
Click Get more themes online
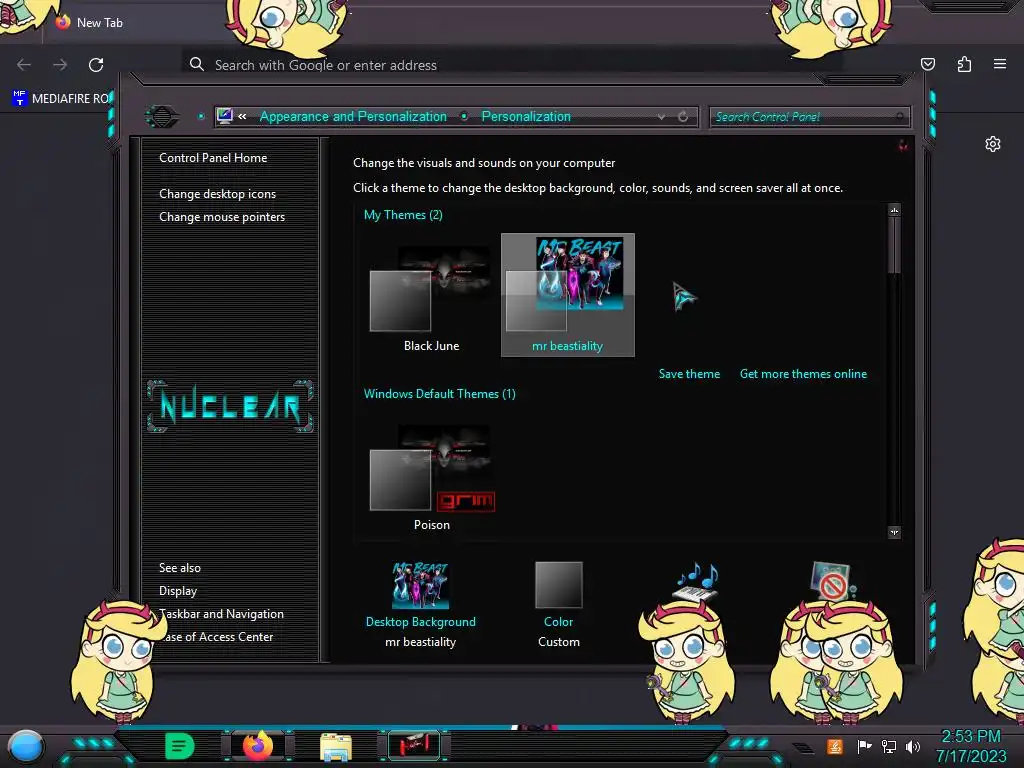tap(803, 374)
